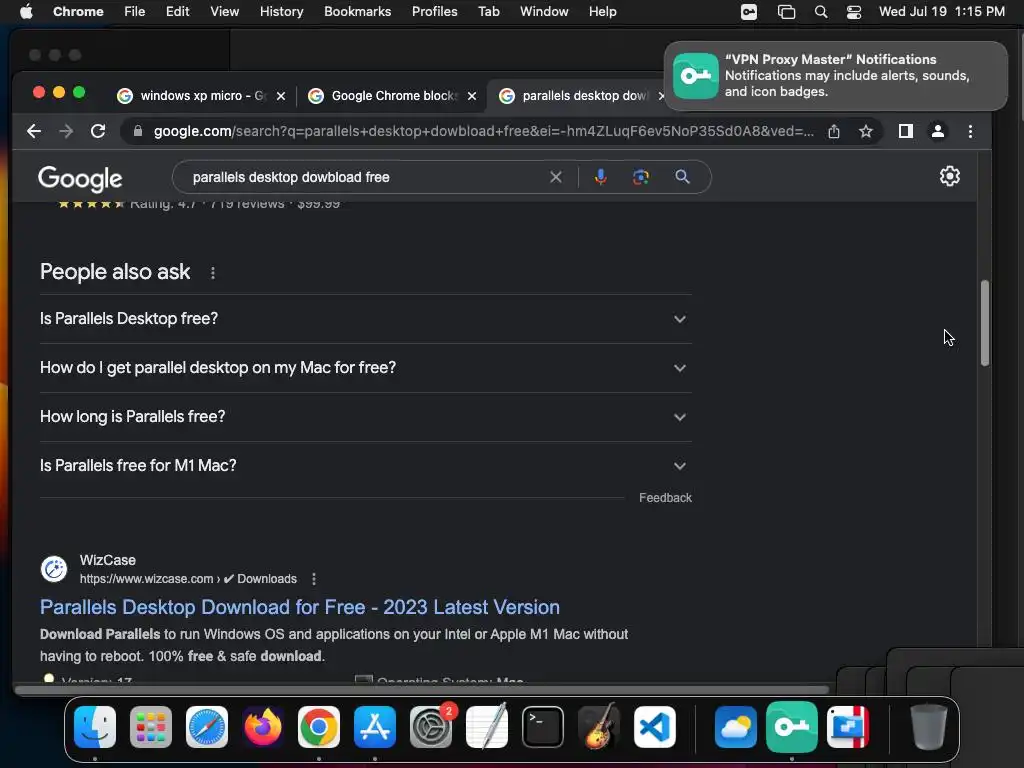Close the 'windows xp micro' tab

point(281,96)
